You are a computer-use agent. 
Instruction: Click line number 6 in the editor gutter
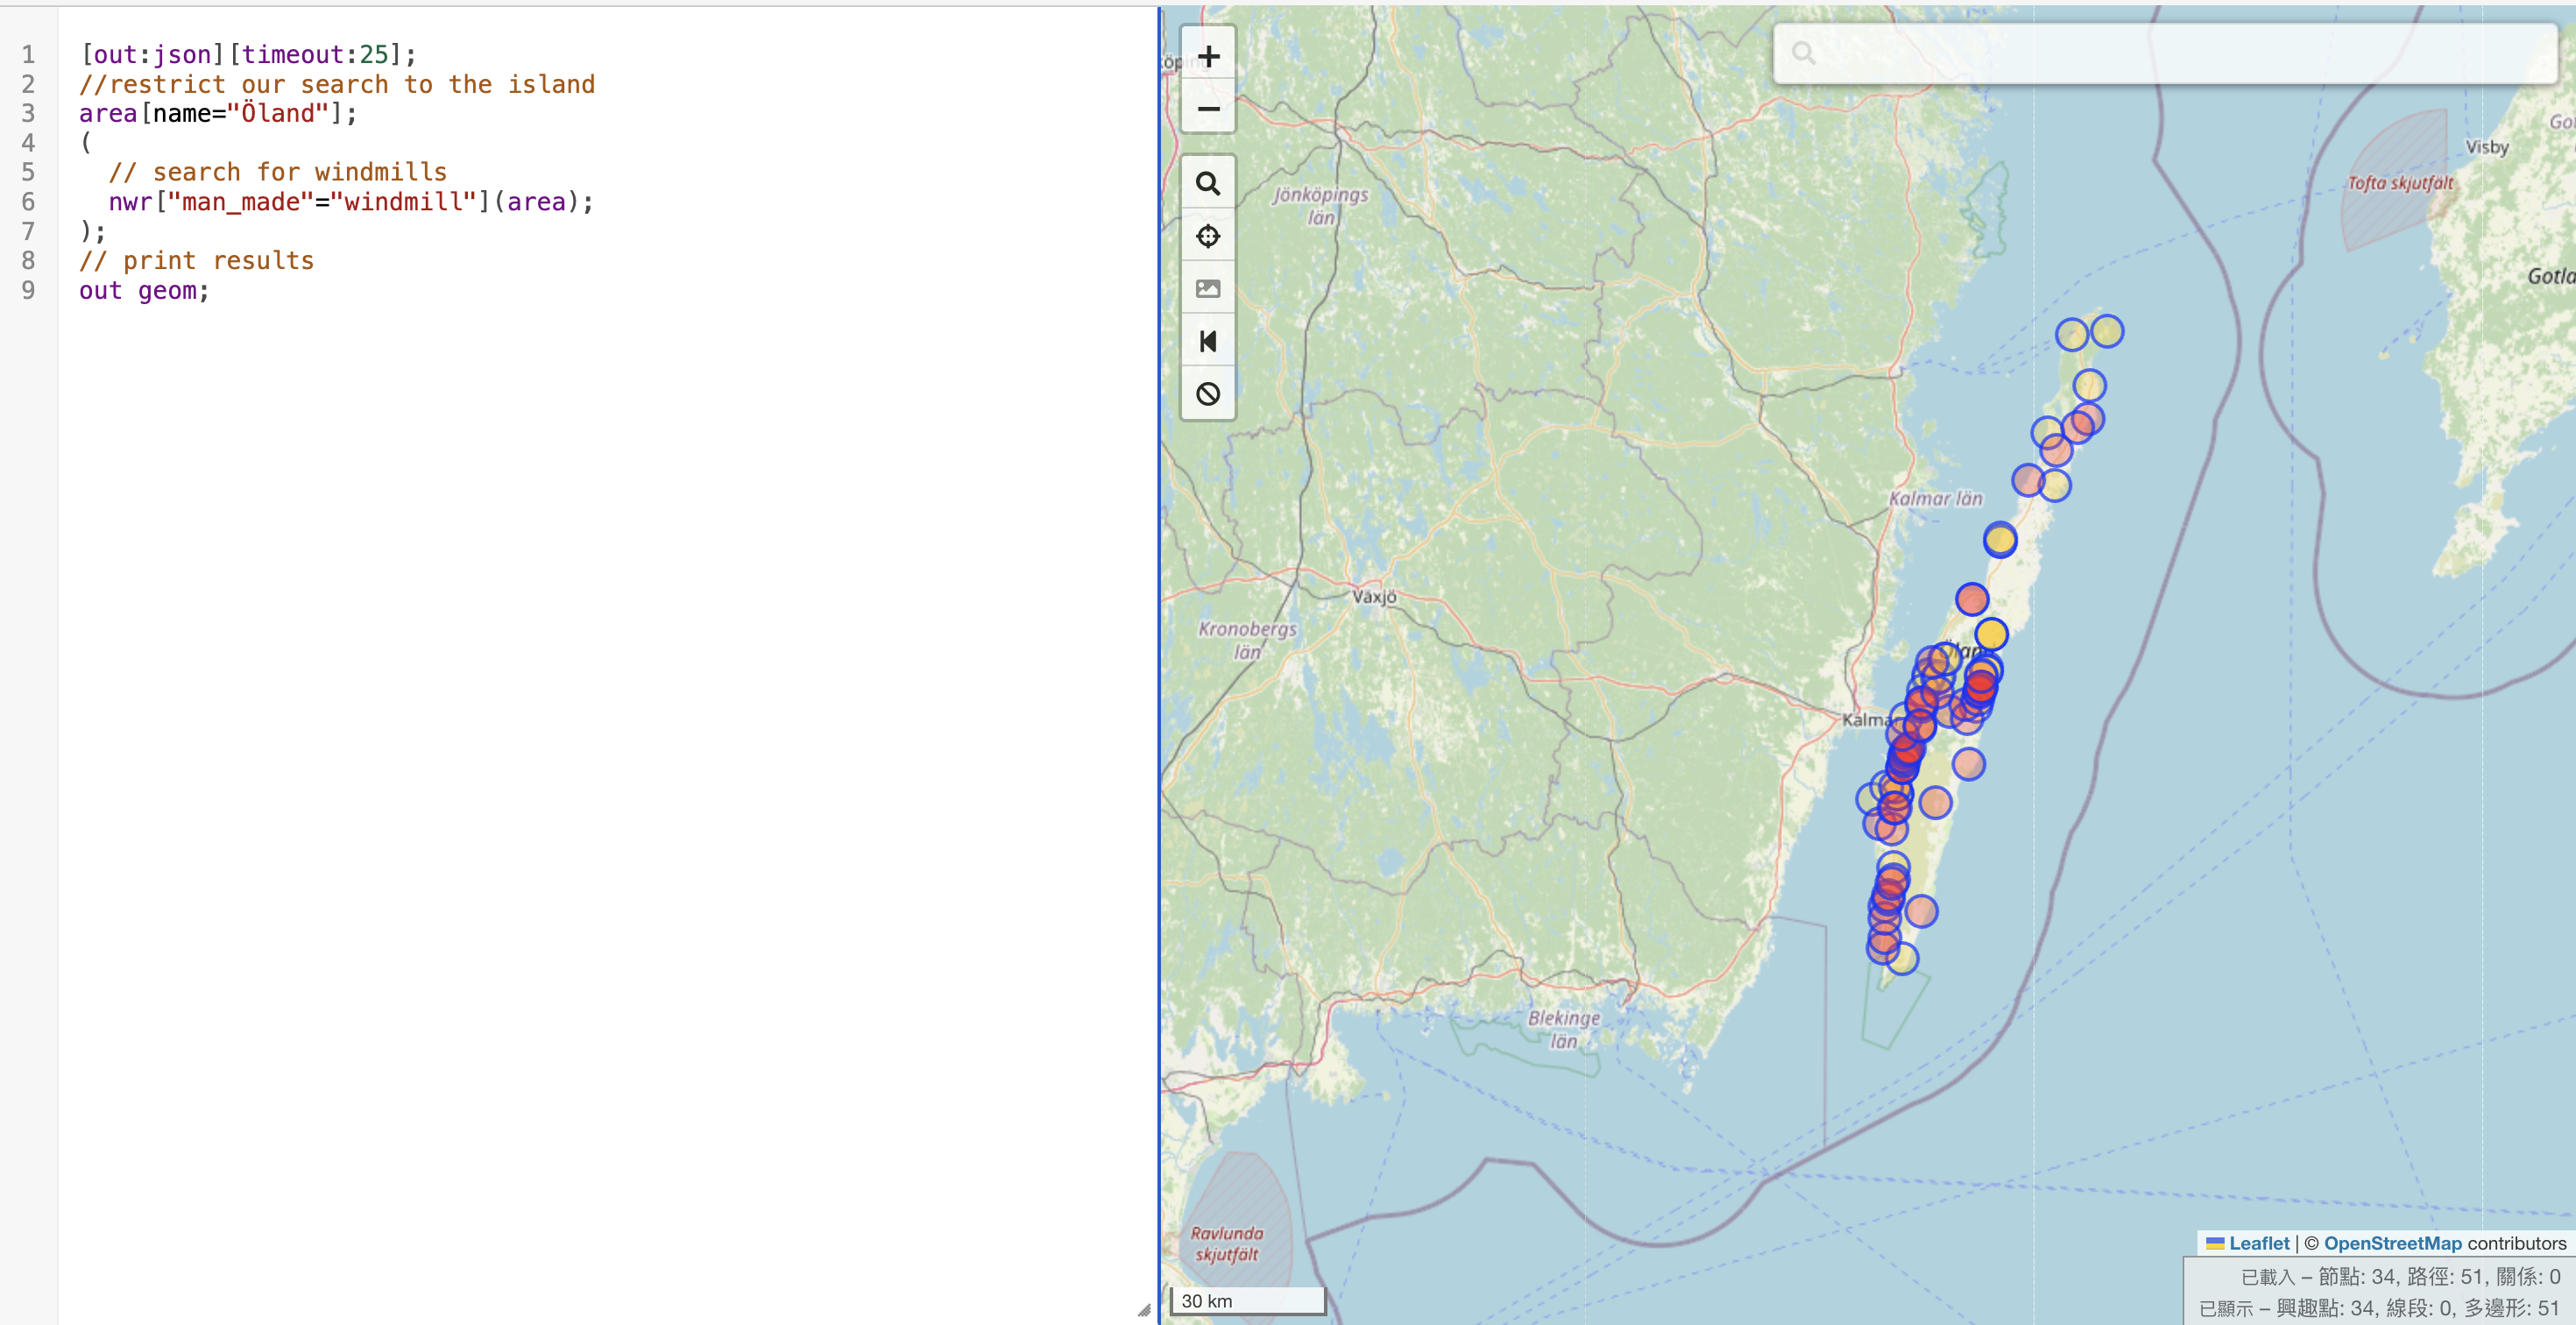[x=28, y=202]
